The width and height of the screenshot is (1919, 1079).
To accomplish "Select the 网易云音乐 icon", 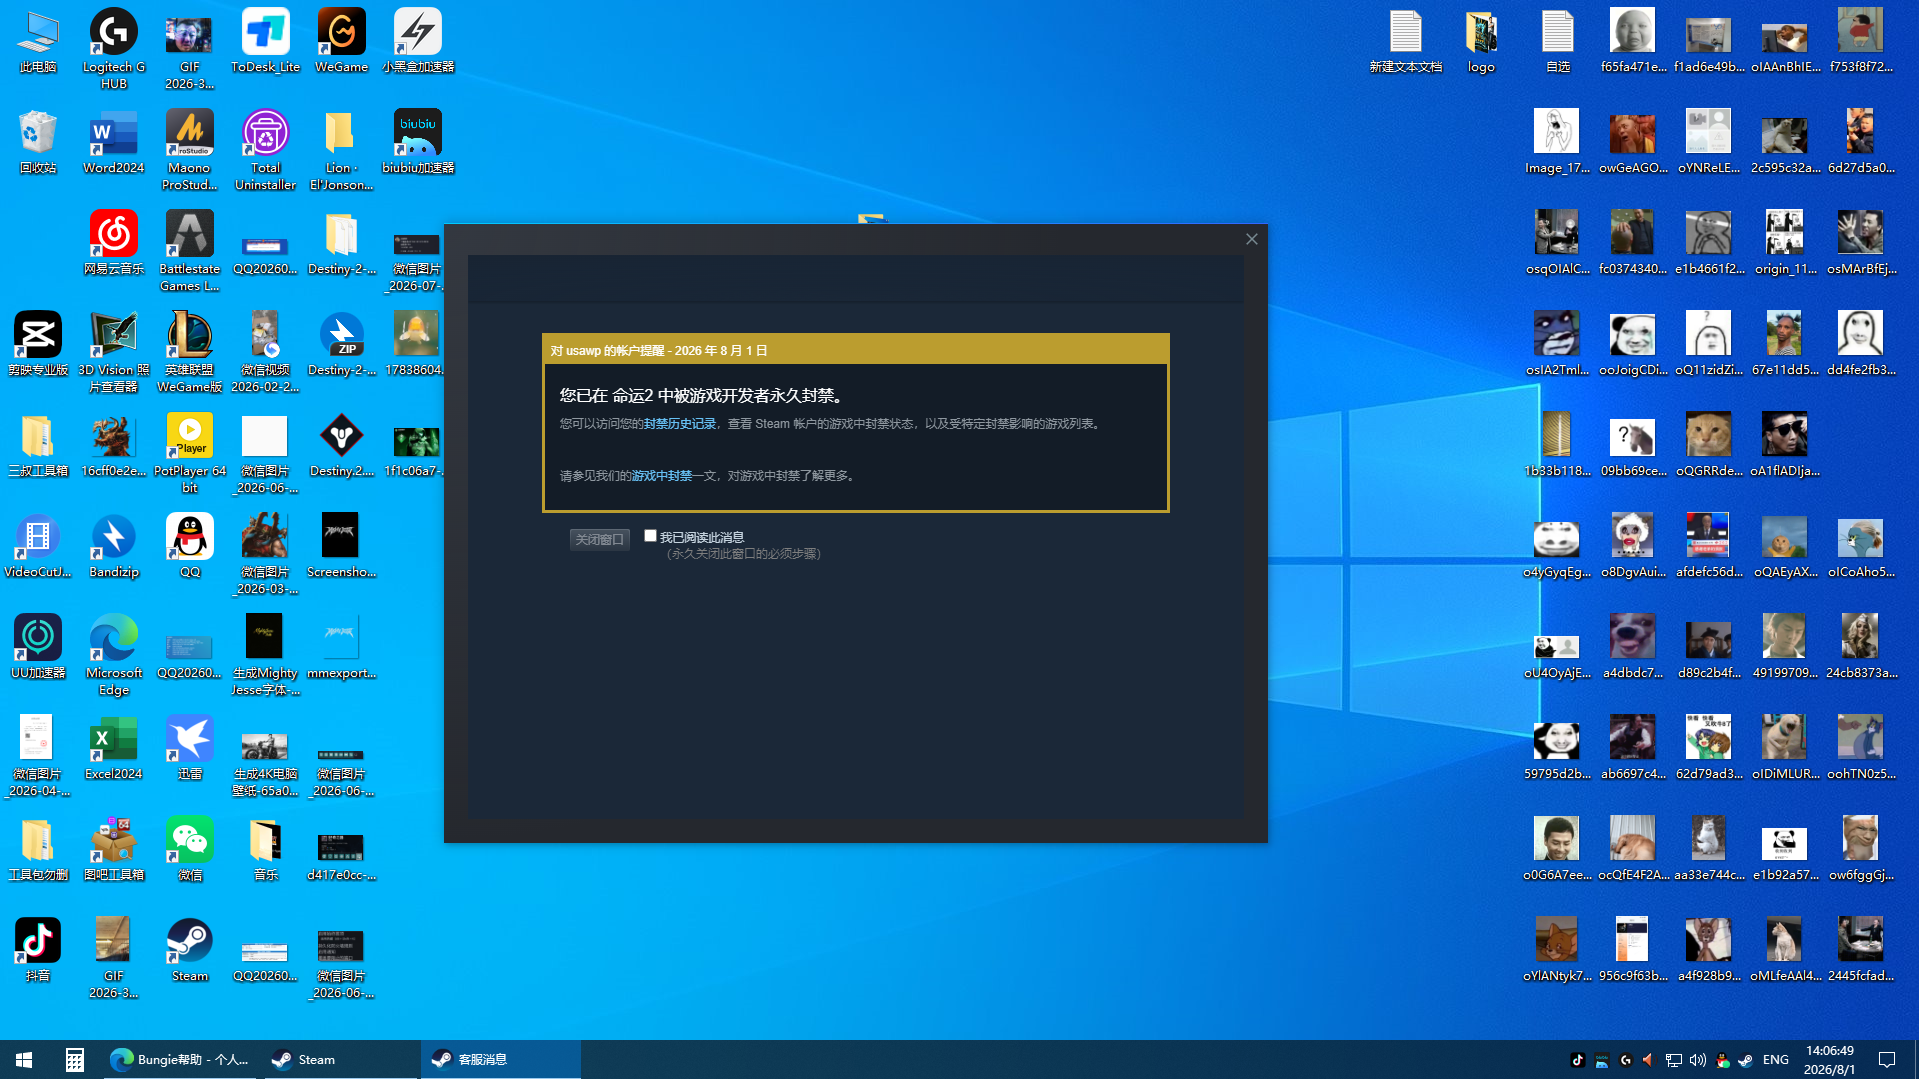I will pyautogui.click(x=114, y=244).
